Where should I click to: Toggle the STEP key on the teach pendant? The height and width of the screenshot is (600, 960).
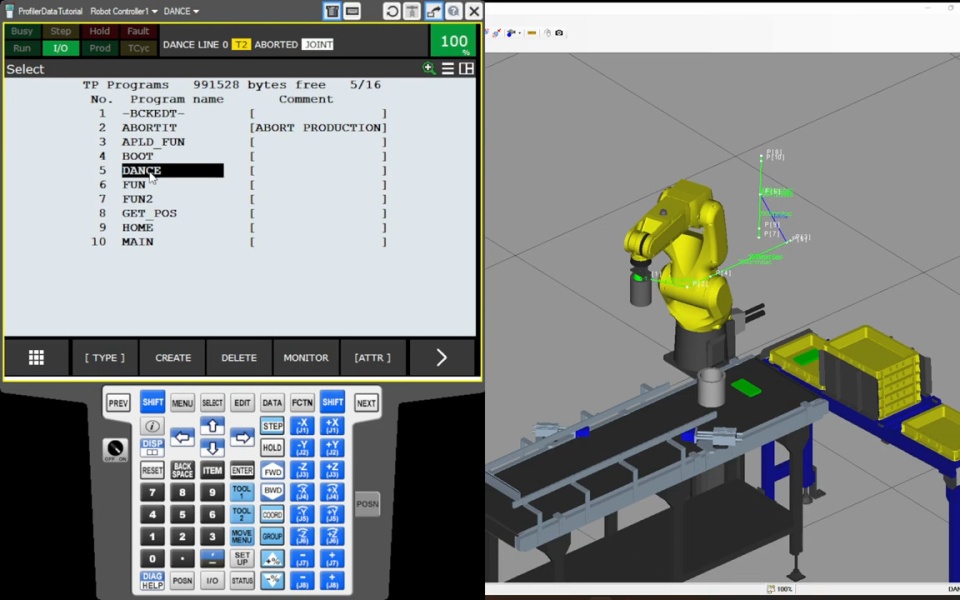(x=272, y=425)
